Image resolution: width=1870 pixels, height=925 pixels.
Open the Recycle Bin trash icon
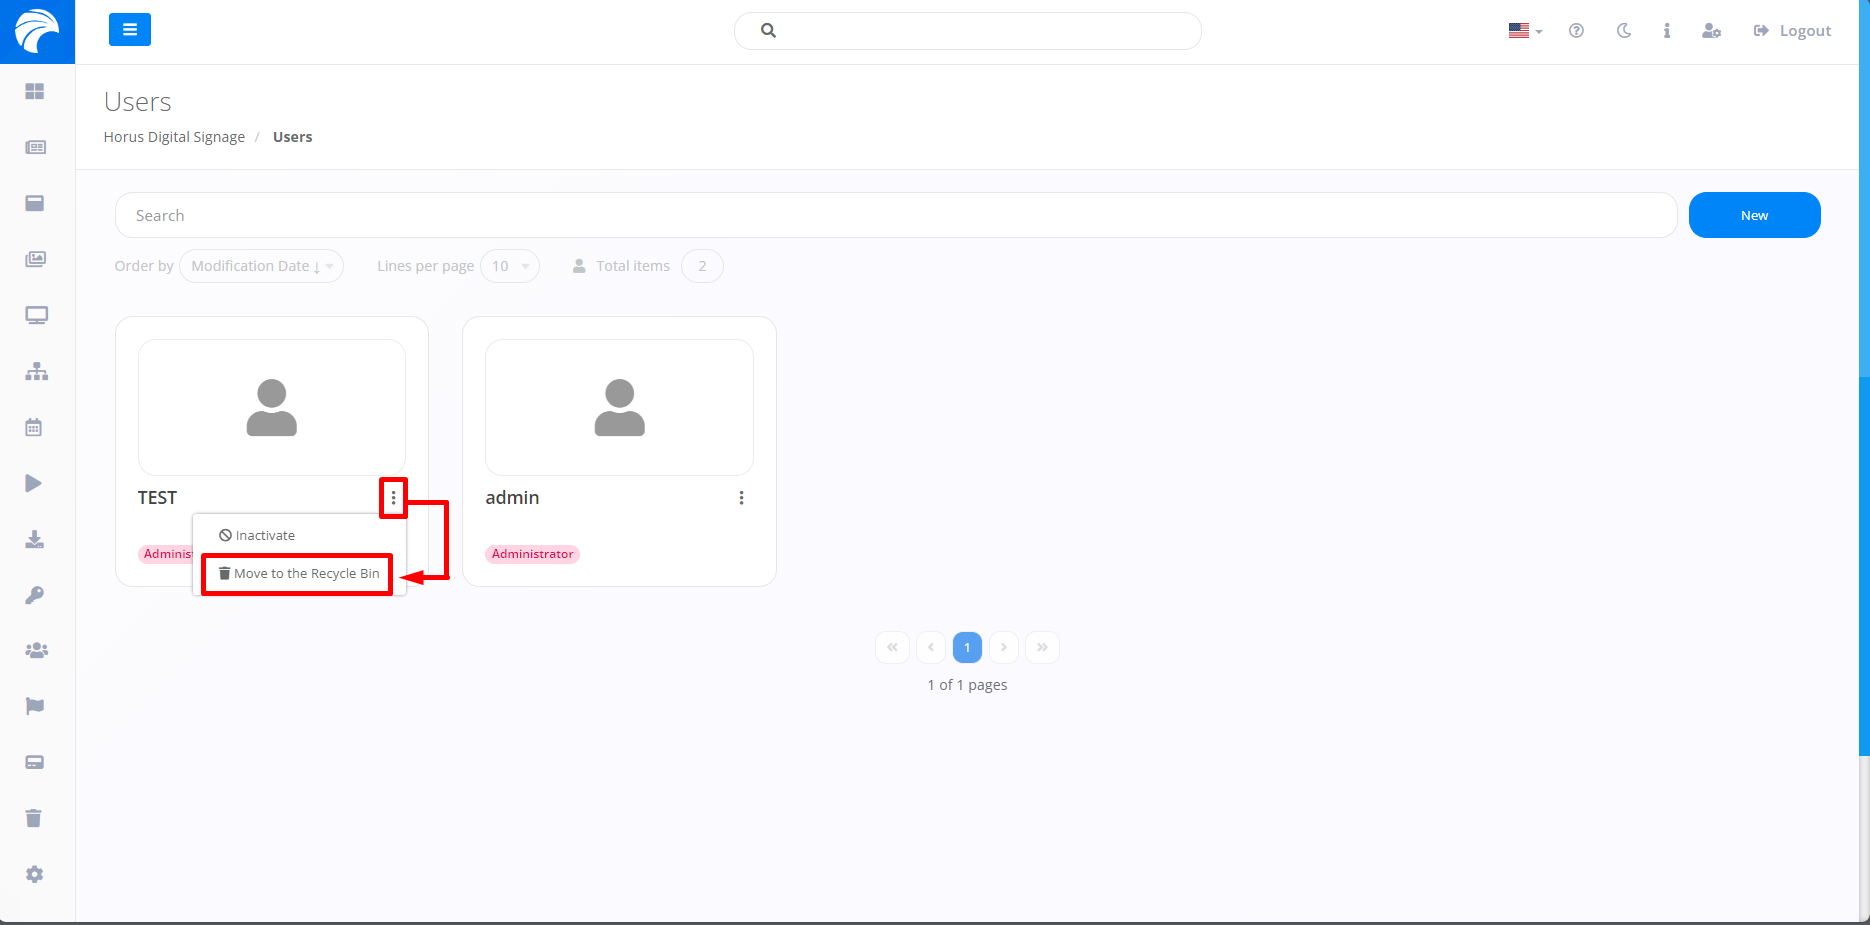coord(34,818)
